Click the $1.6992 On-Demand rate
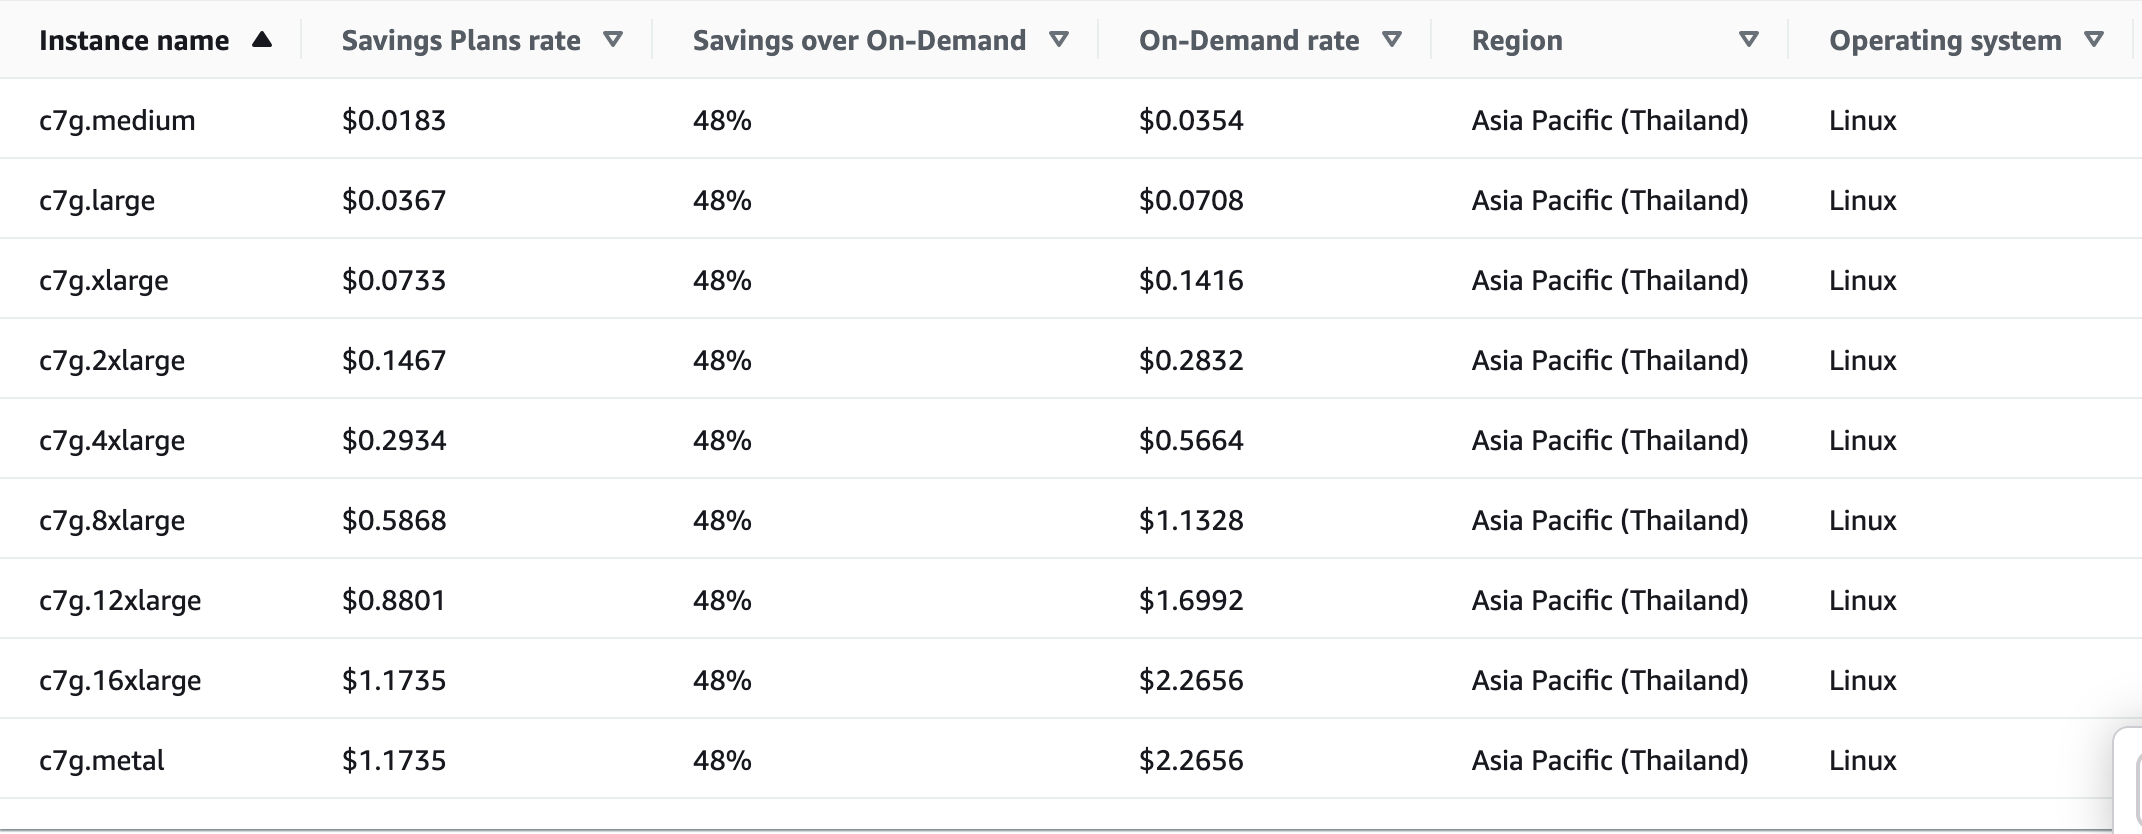The height and width of the screenshot is (834, 2142). pyautogui.click(x=1191, y=600)
